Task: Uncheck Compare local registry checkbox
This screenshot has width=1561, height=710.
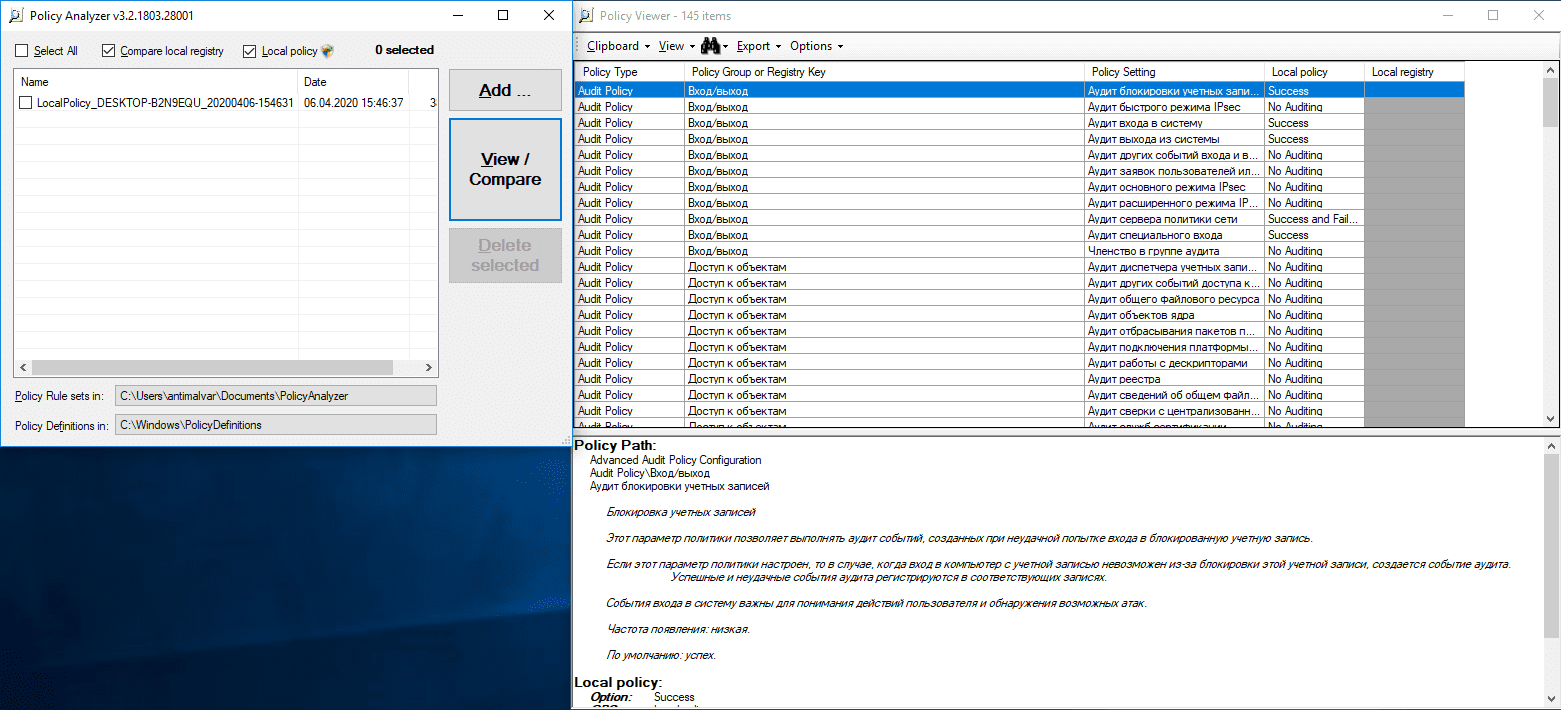Action: coord(109,51)
